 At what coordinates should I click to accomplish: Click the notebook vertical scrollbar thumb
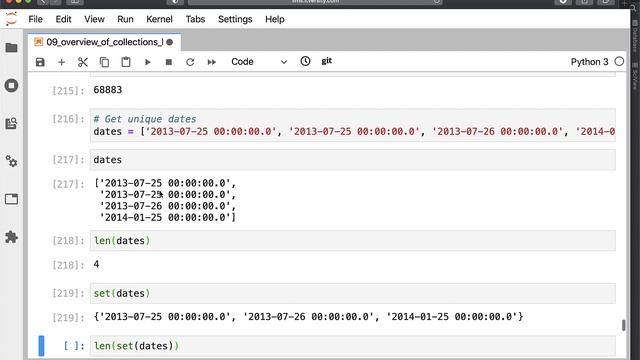(623, 325)
